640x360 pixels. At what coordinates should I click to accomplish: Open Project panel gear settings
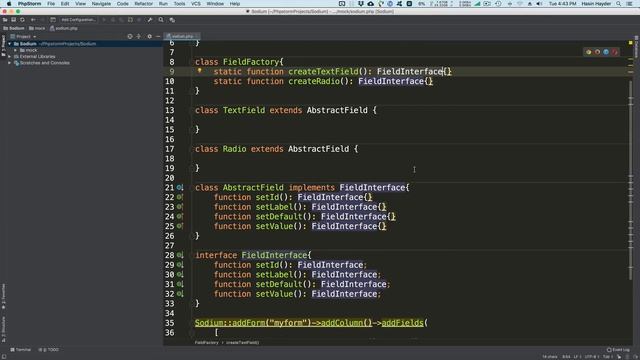pyautogui.click(x=149, y=36)
